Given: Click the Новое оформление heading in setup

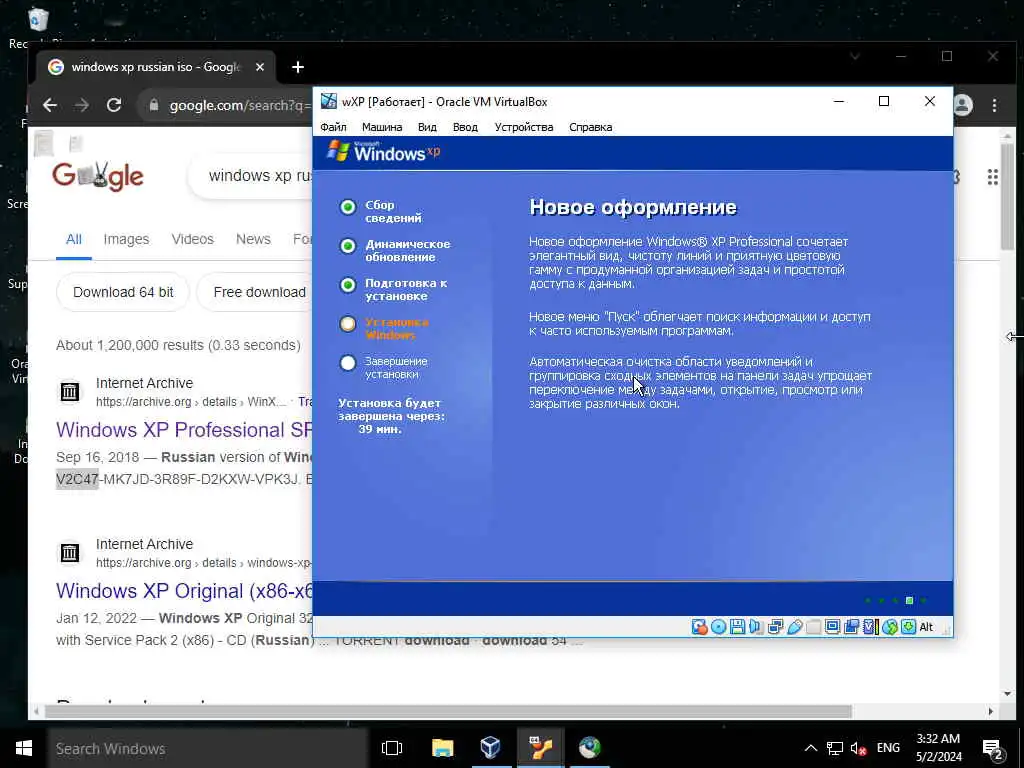Looking at the screenshot, I should (633, 207).
